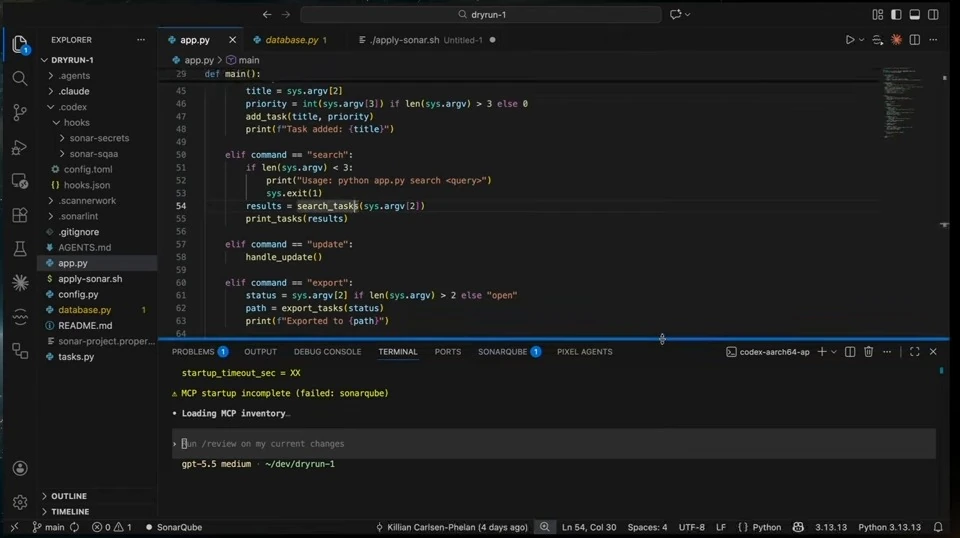Open the run button dropdown arrow
The height and width of the screenshot is (538, 960).
[861, 40]
